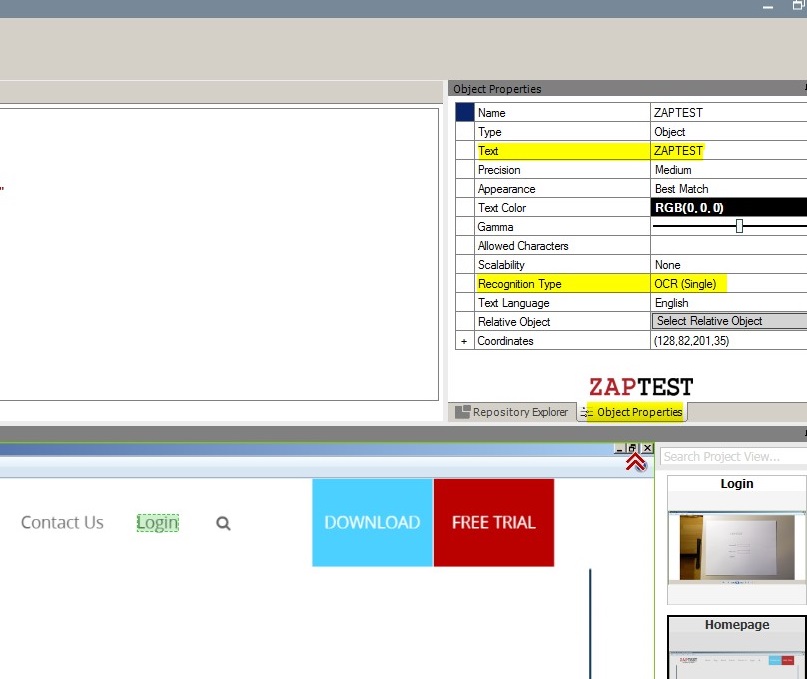Expand the Coordinates property row
This screenshot has width=807, height=679.
(x=463, y=341)
